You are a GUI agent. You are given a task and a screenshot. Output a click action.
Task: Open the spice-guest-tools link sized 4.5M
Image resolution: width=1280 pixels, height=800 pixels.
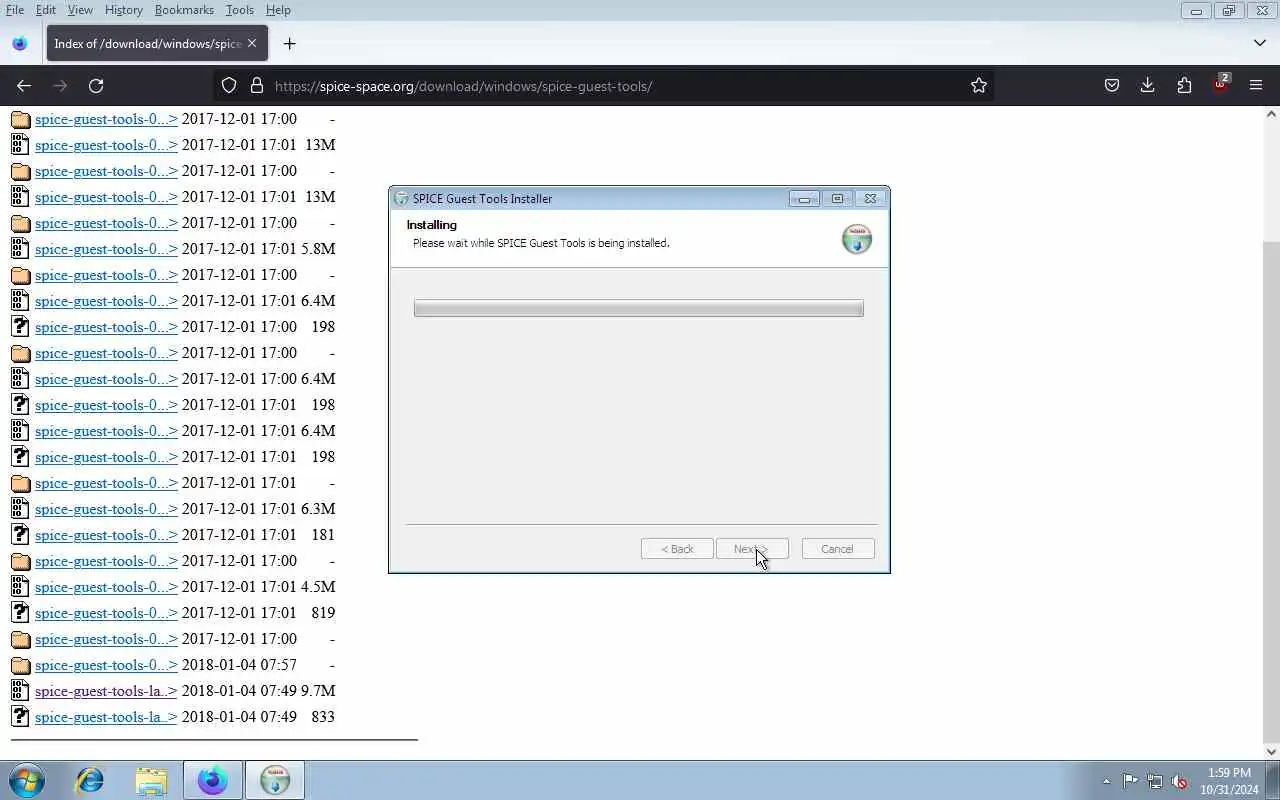coord(106,587)
